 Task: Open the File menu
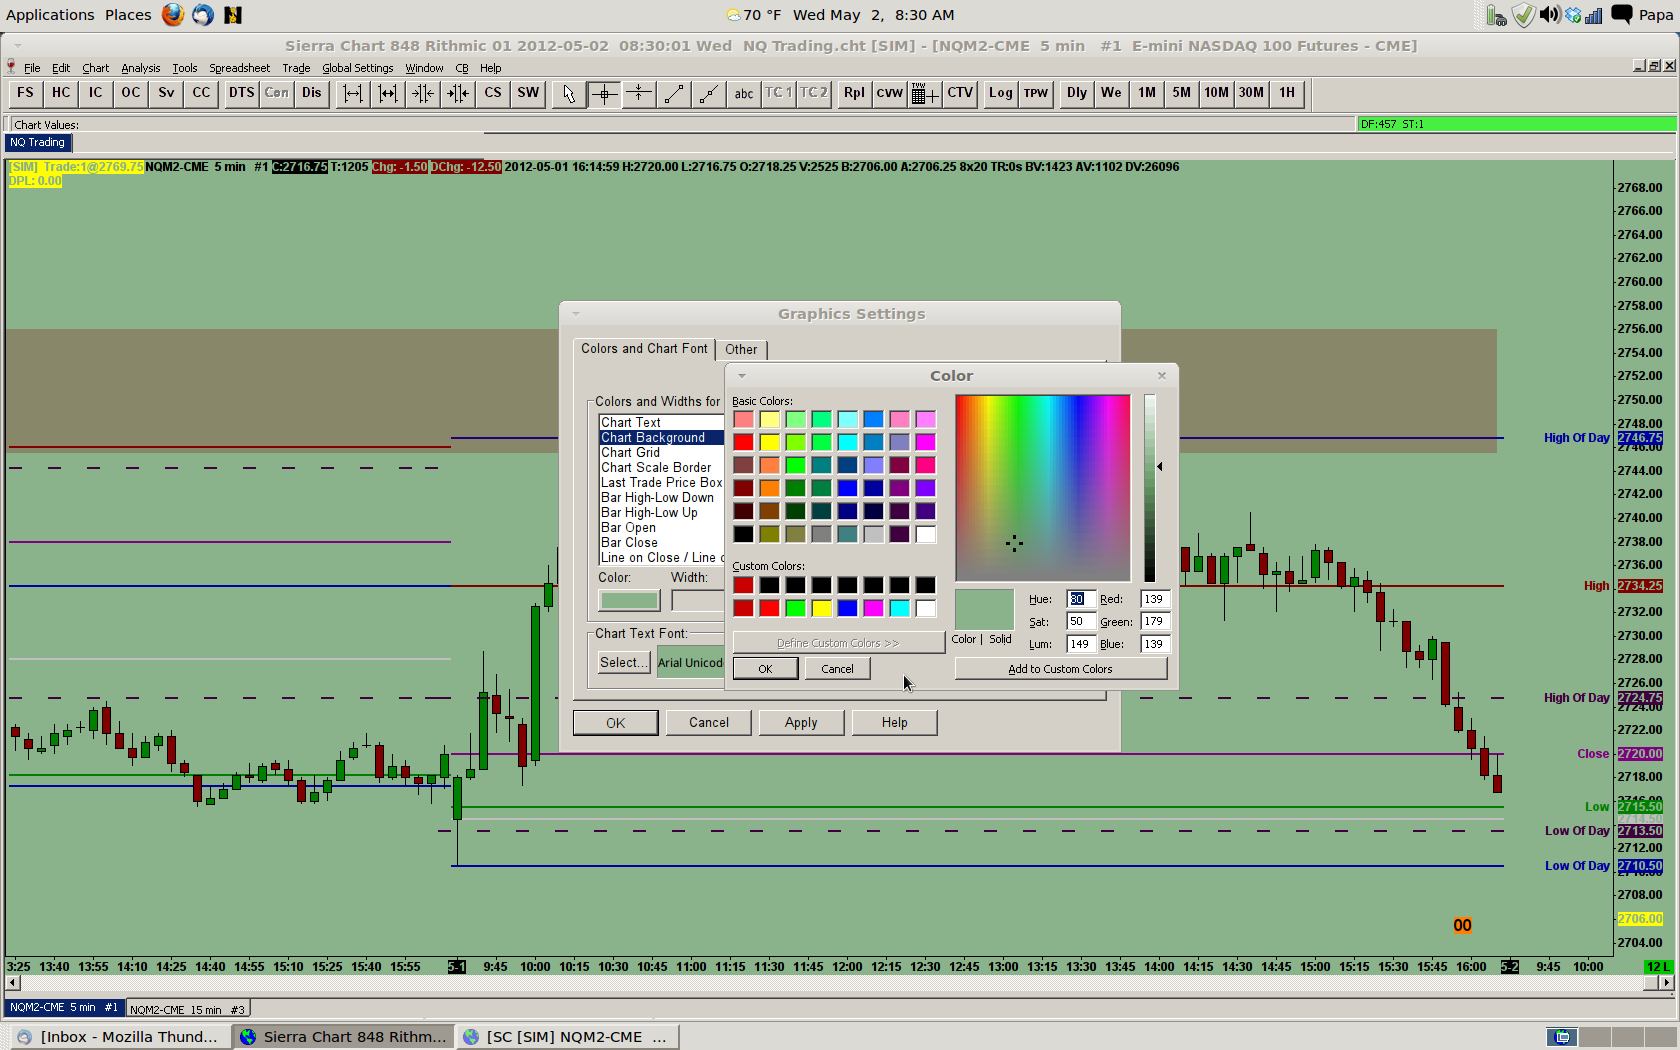[x=32, y=68]
